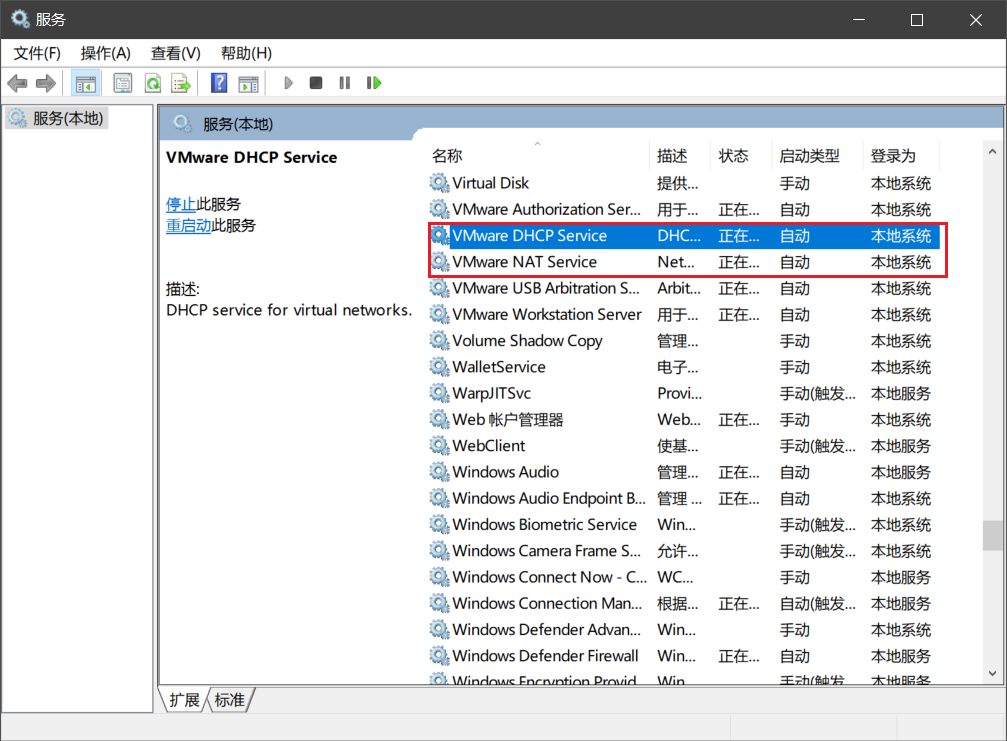1007x741 pixels.
Task: Open the 操作(A) menu
Action: tap(105, 53)
